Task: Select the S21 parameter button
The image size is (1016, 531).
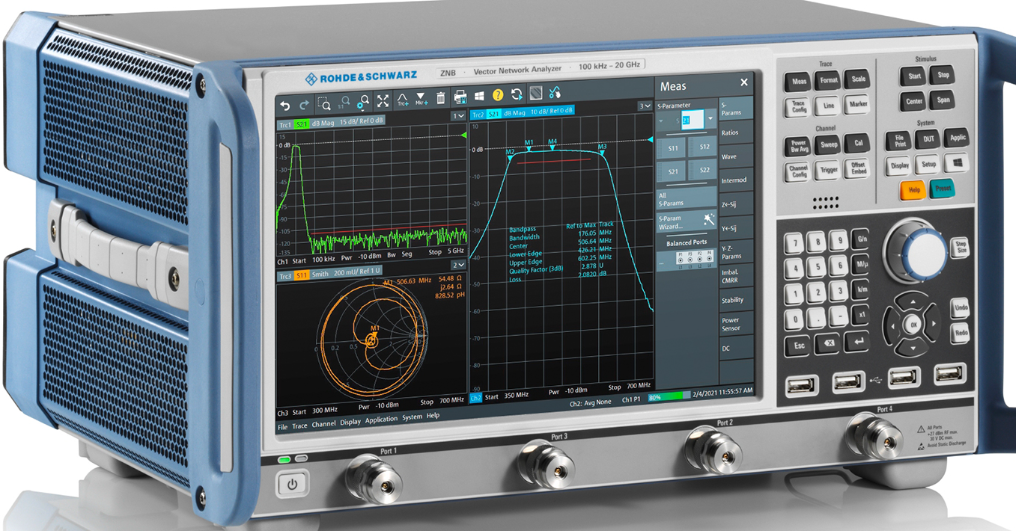Action: point(672,172)
